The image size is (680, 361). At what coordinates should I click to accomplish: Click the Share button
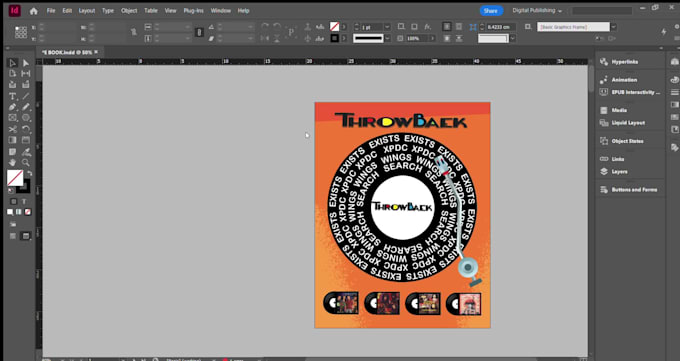pyautogui.click(x=491, y=11)
